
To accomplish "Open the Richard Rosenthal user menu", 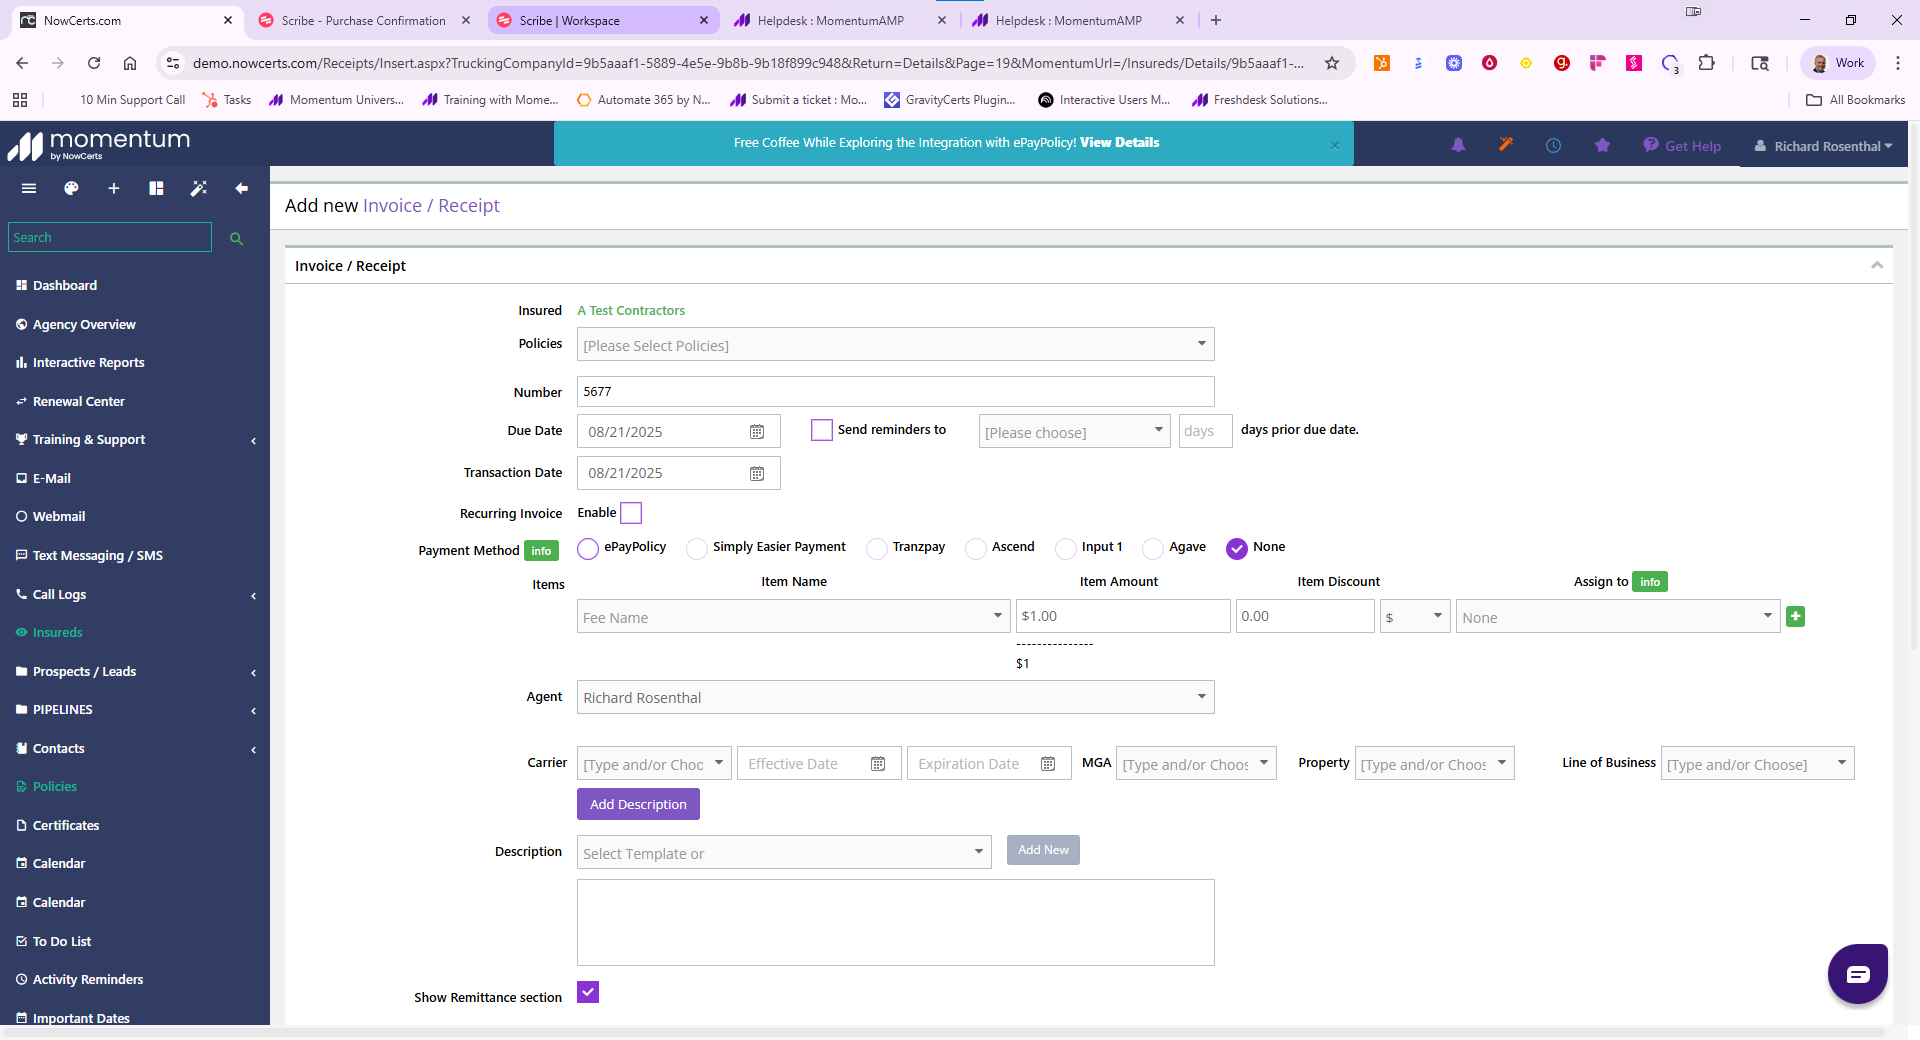I will (1824, 146).
